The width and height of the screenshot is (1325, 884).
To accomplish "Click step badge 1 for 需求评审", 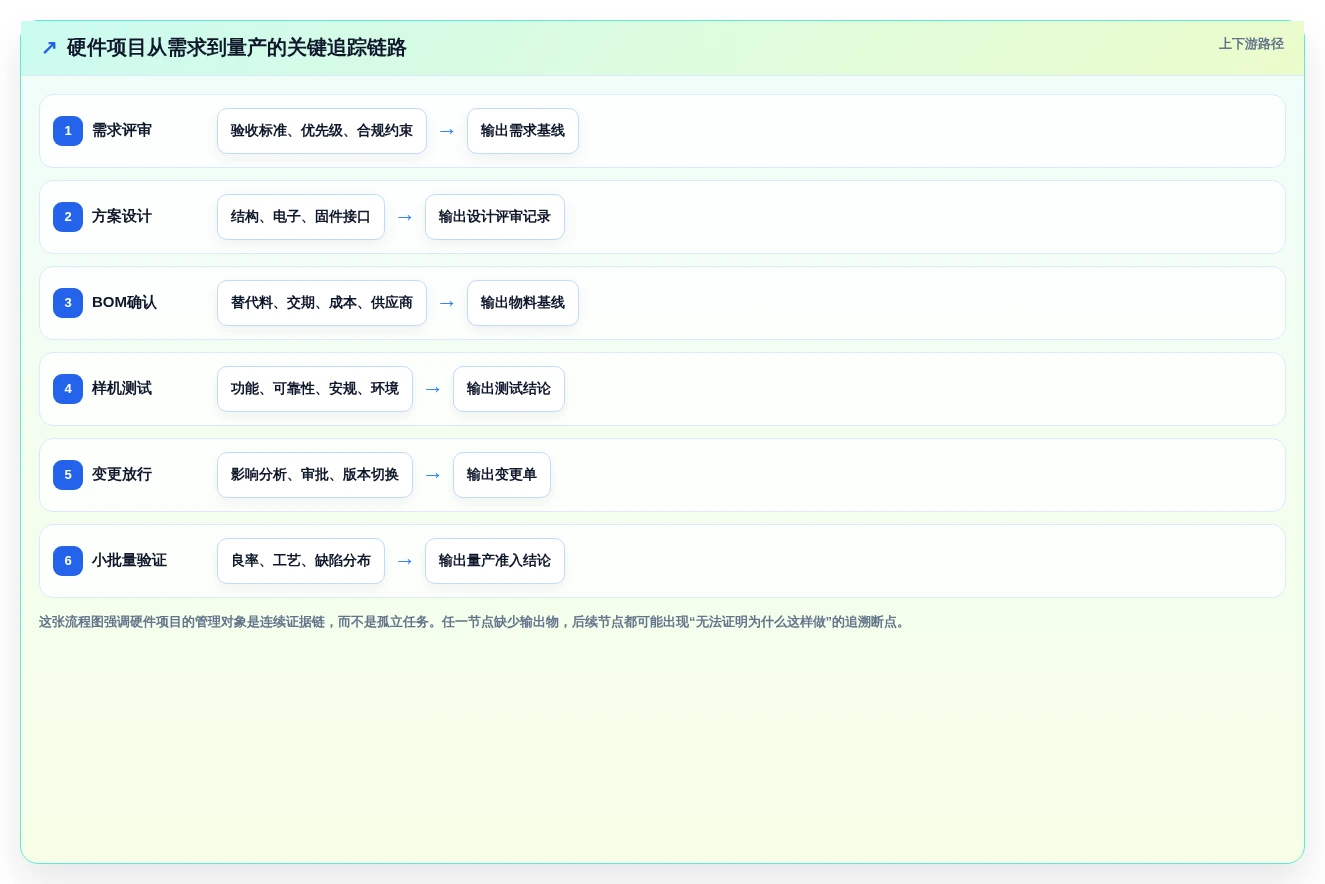I will click(68, 131).
